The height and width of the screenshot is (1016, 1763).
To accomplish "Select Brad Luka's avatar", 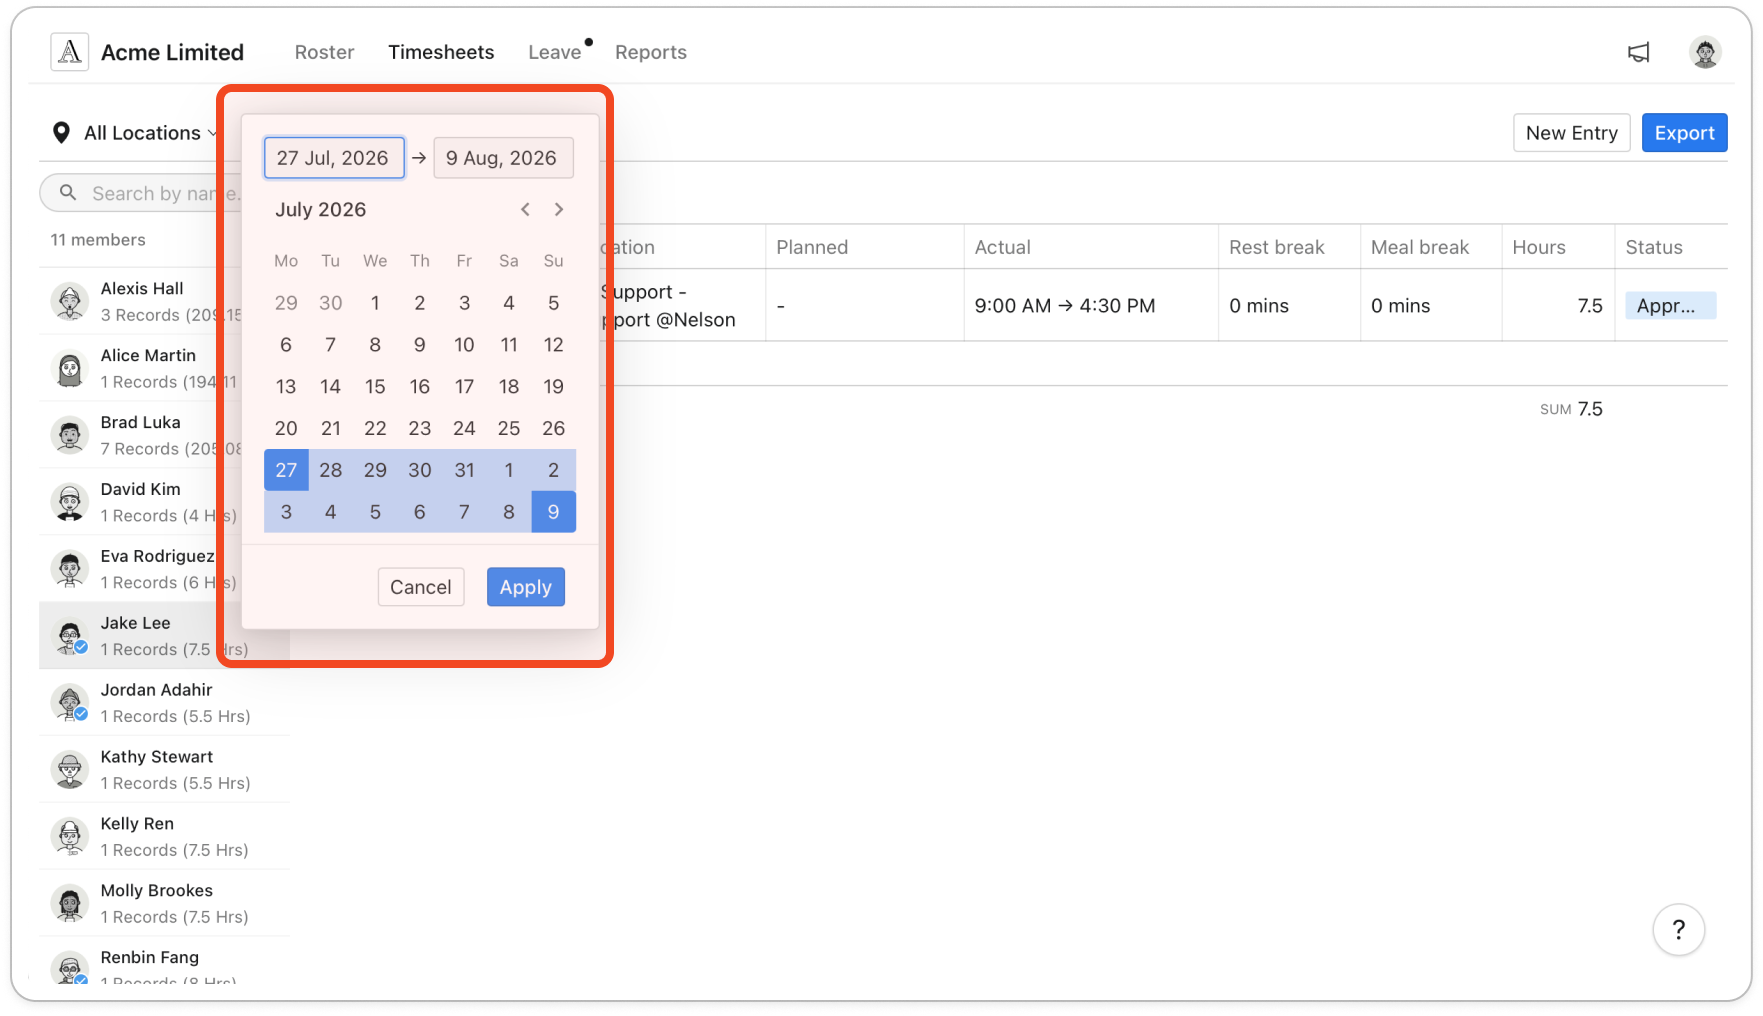I will (x=70, y=435).
